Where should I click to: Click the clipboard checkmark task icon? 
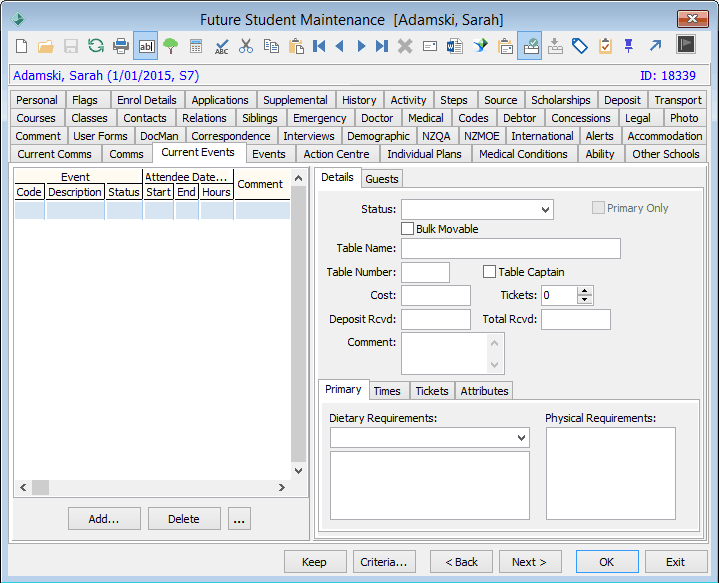605,46
